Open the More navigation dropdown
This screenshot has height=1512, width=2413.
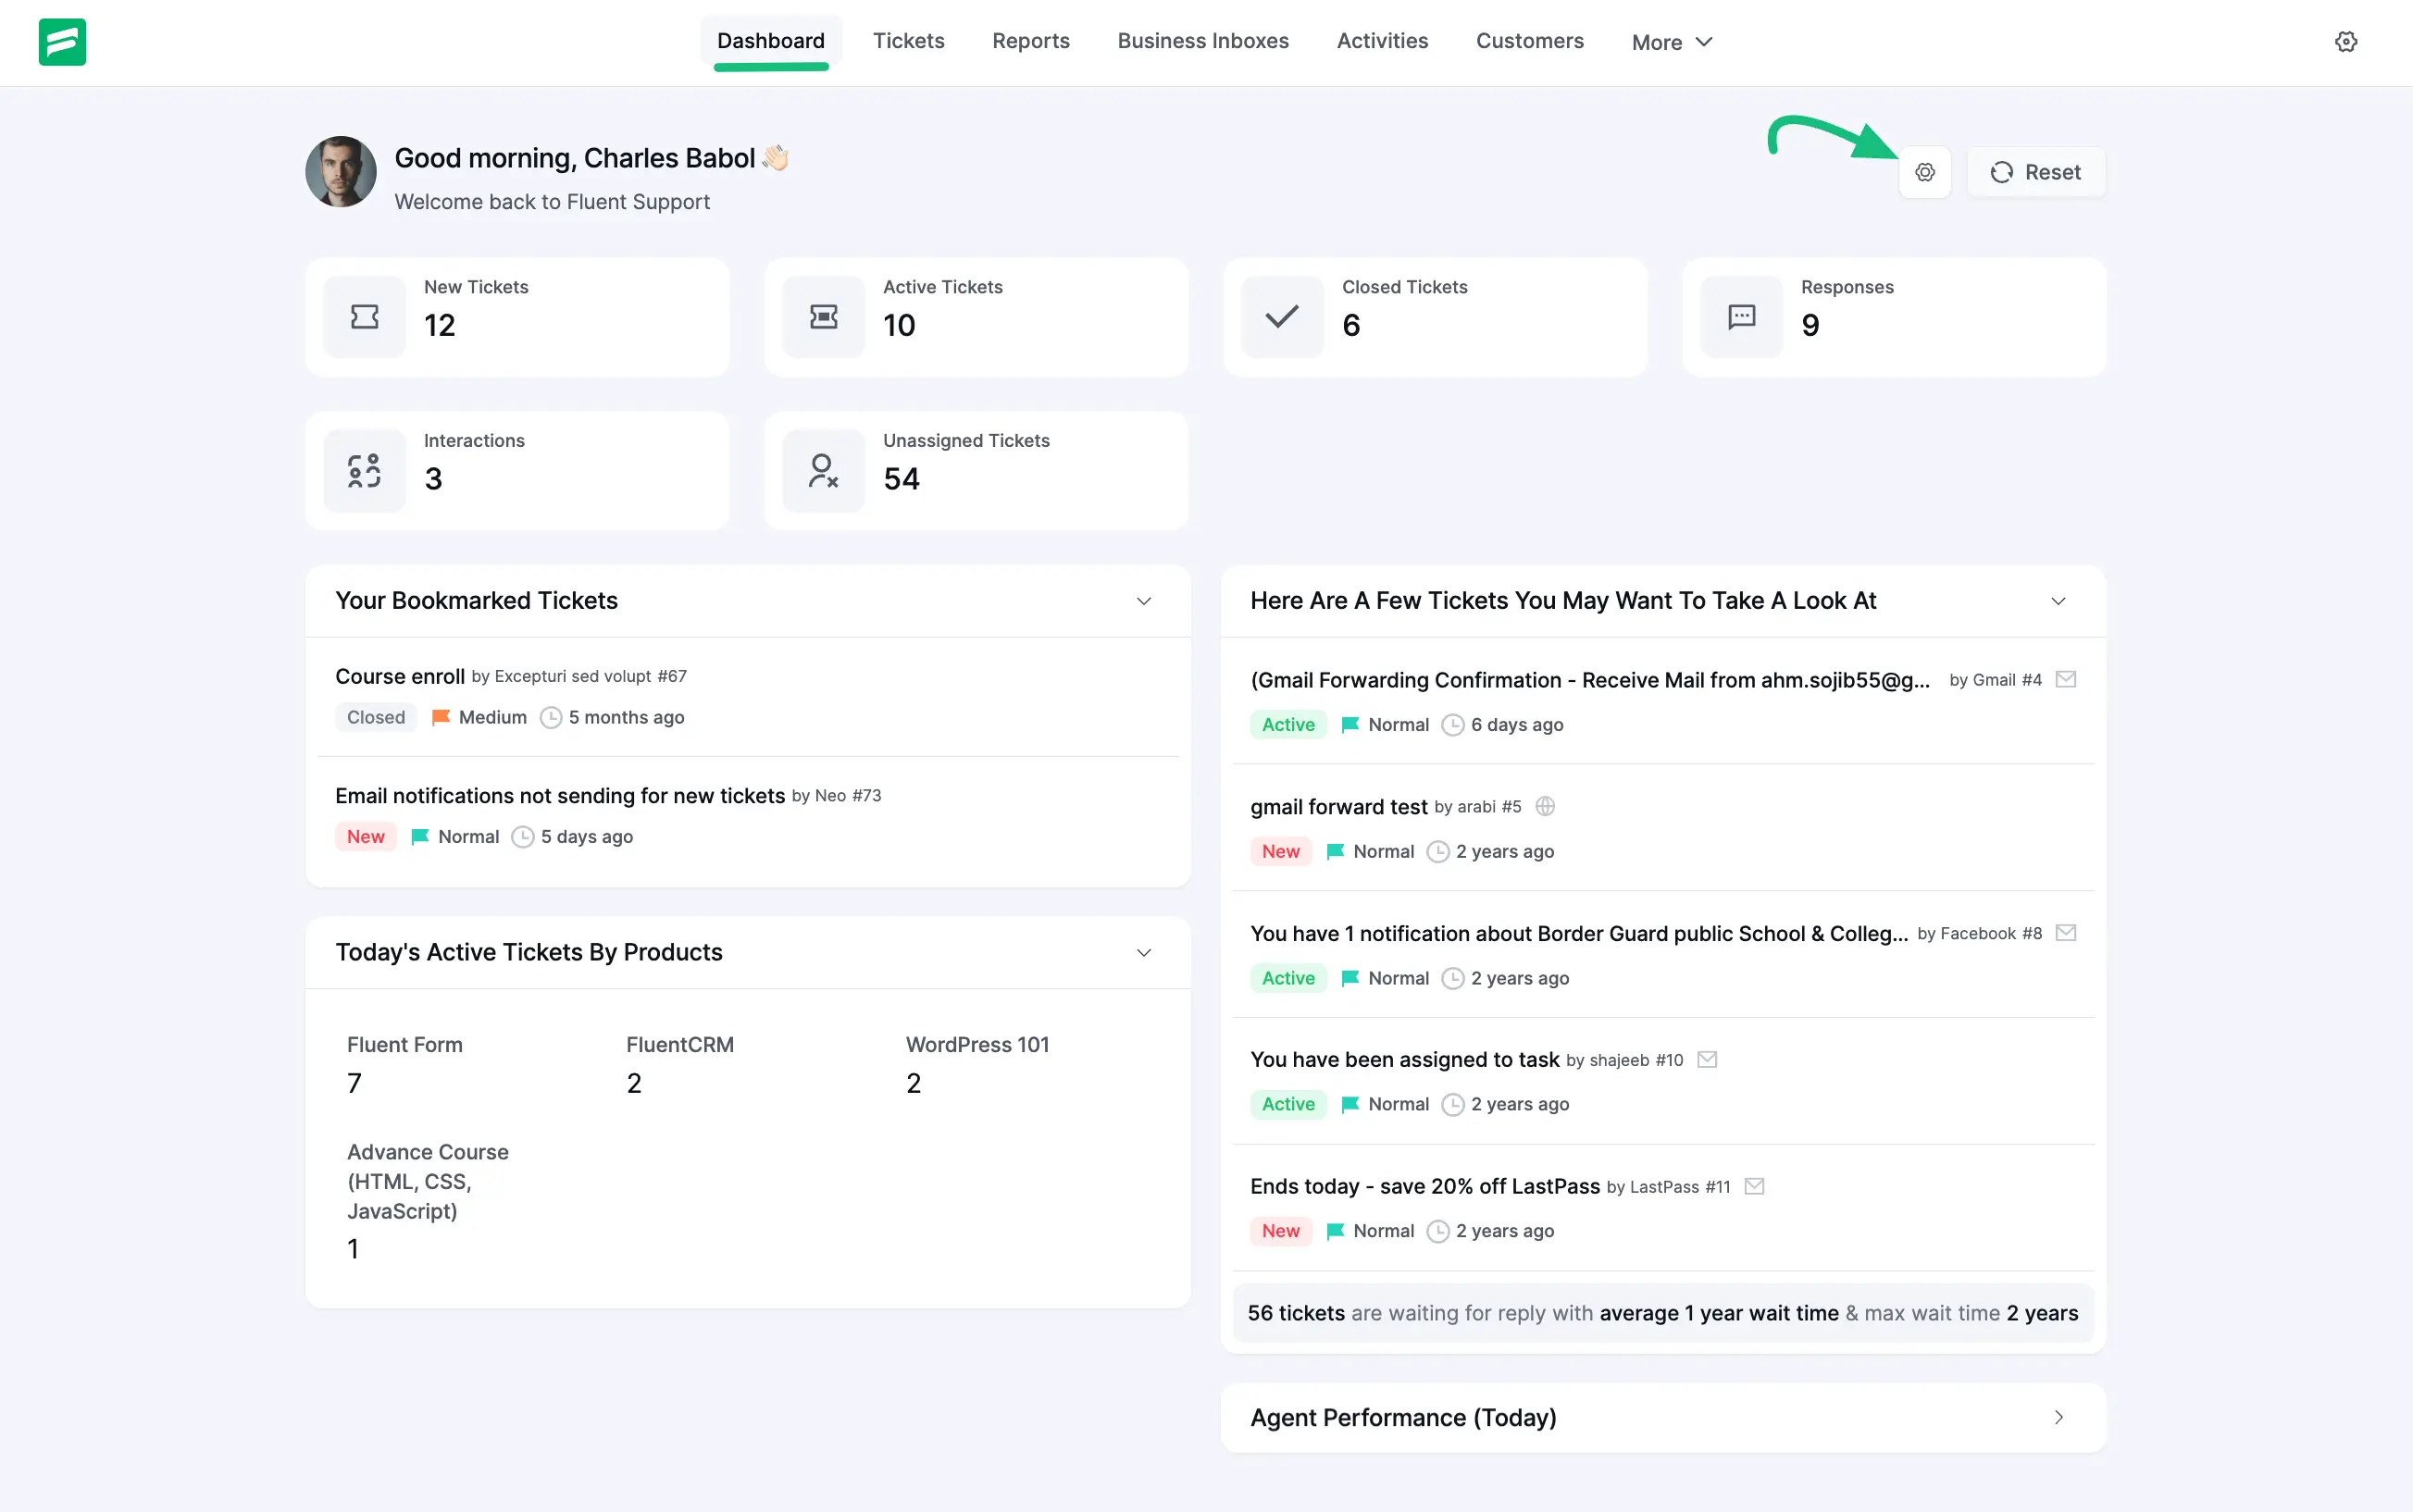pyautogui.click(x=1671, y=42)
